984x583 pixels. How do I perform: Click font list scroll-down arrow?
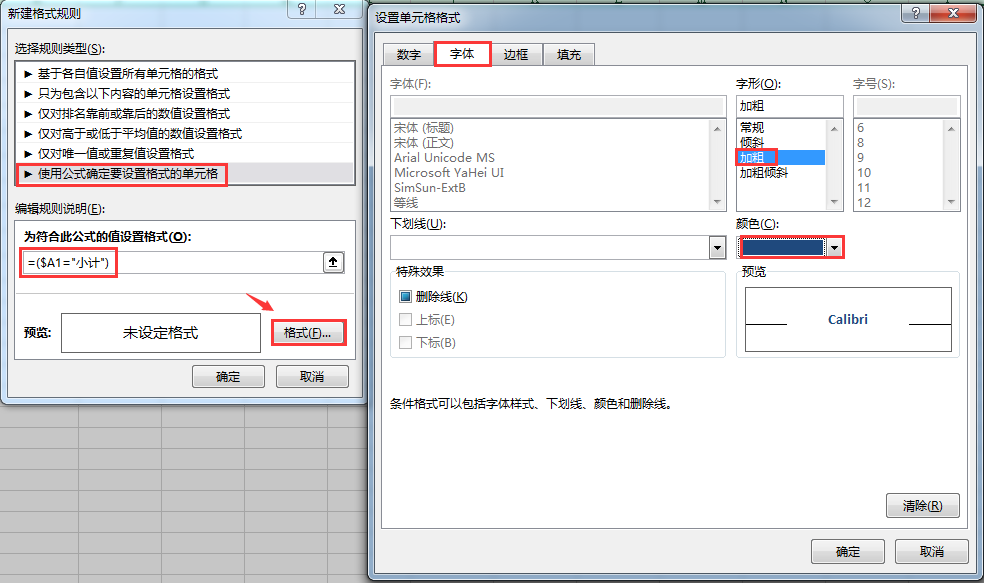[x=717, y=202]
